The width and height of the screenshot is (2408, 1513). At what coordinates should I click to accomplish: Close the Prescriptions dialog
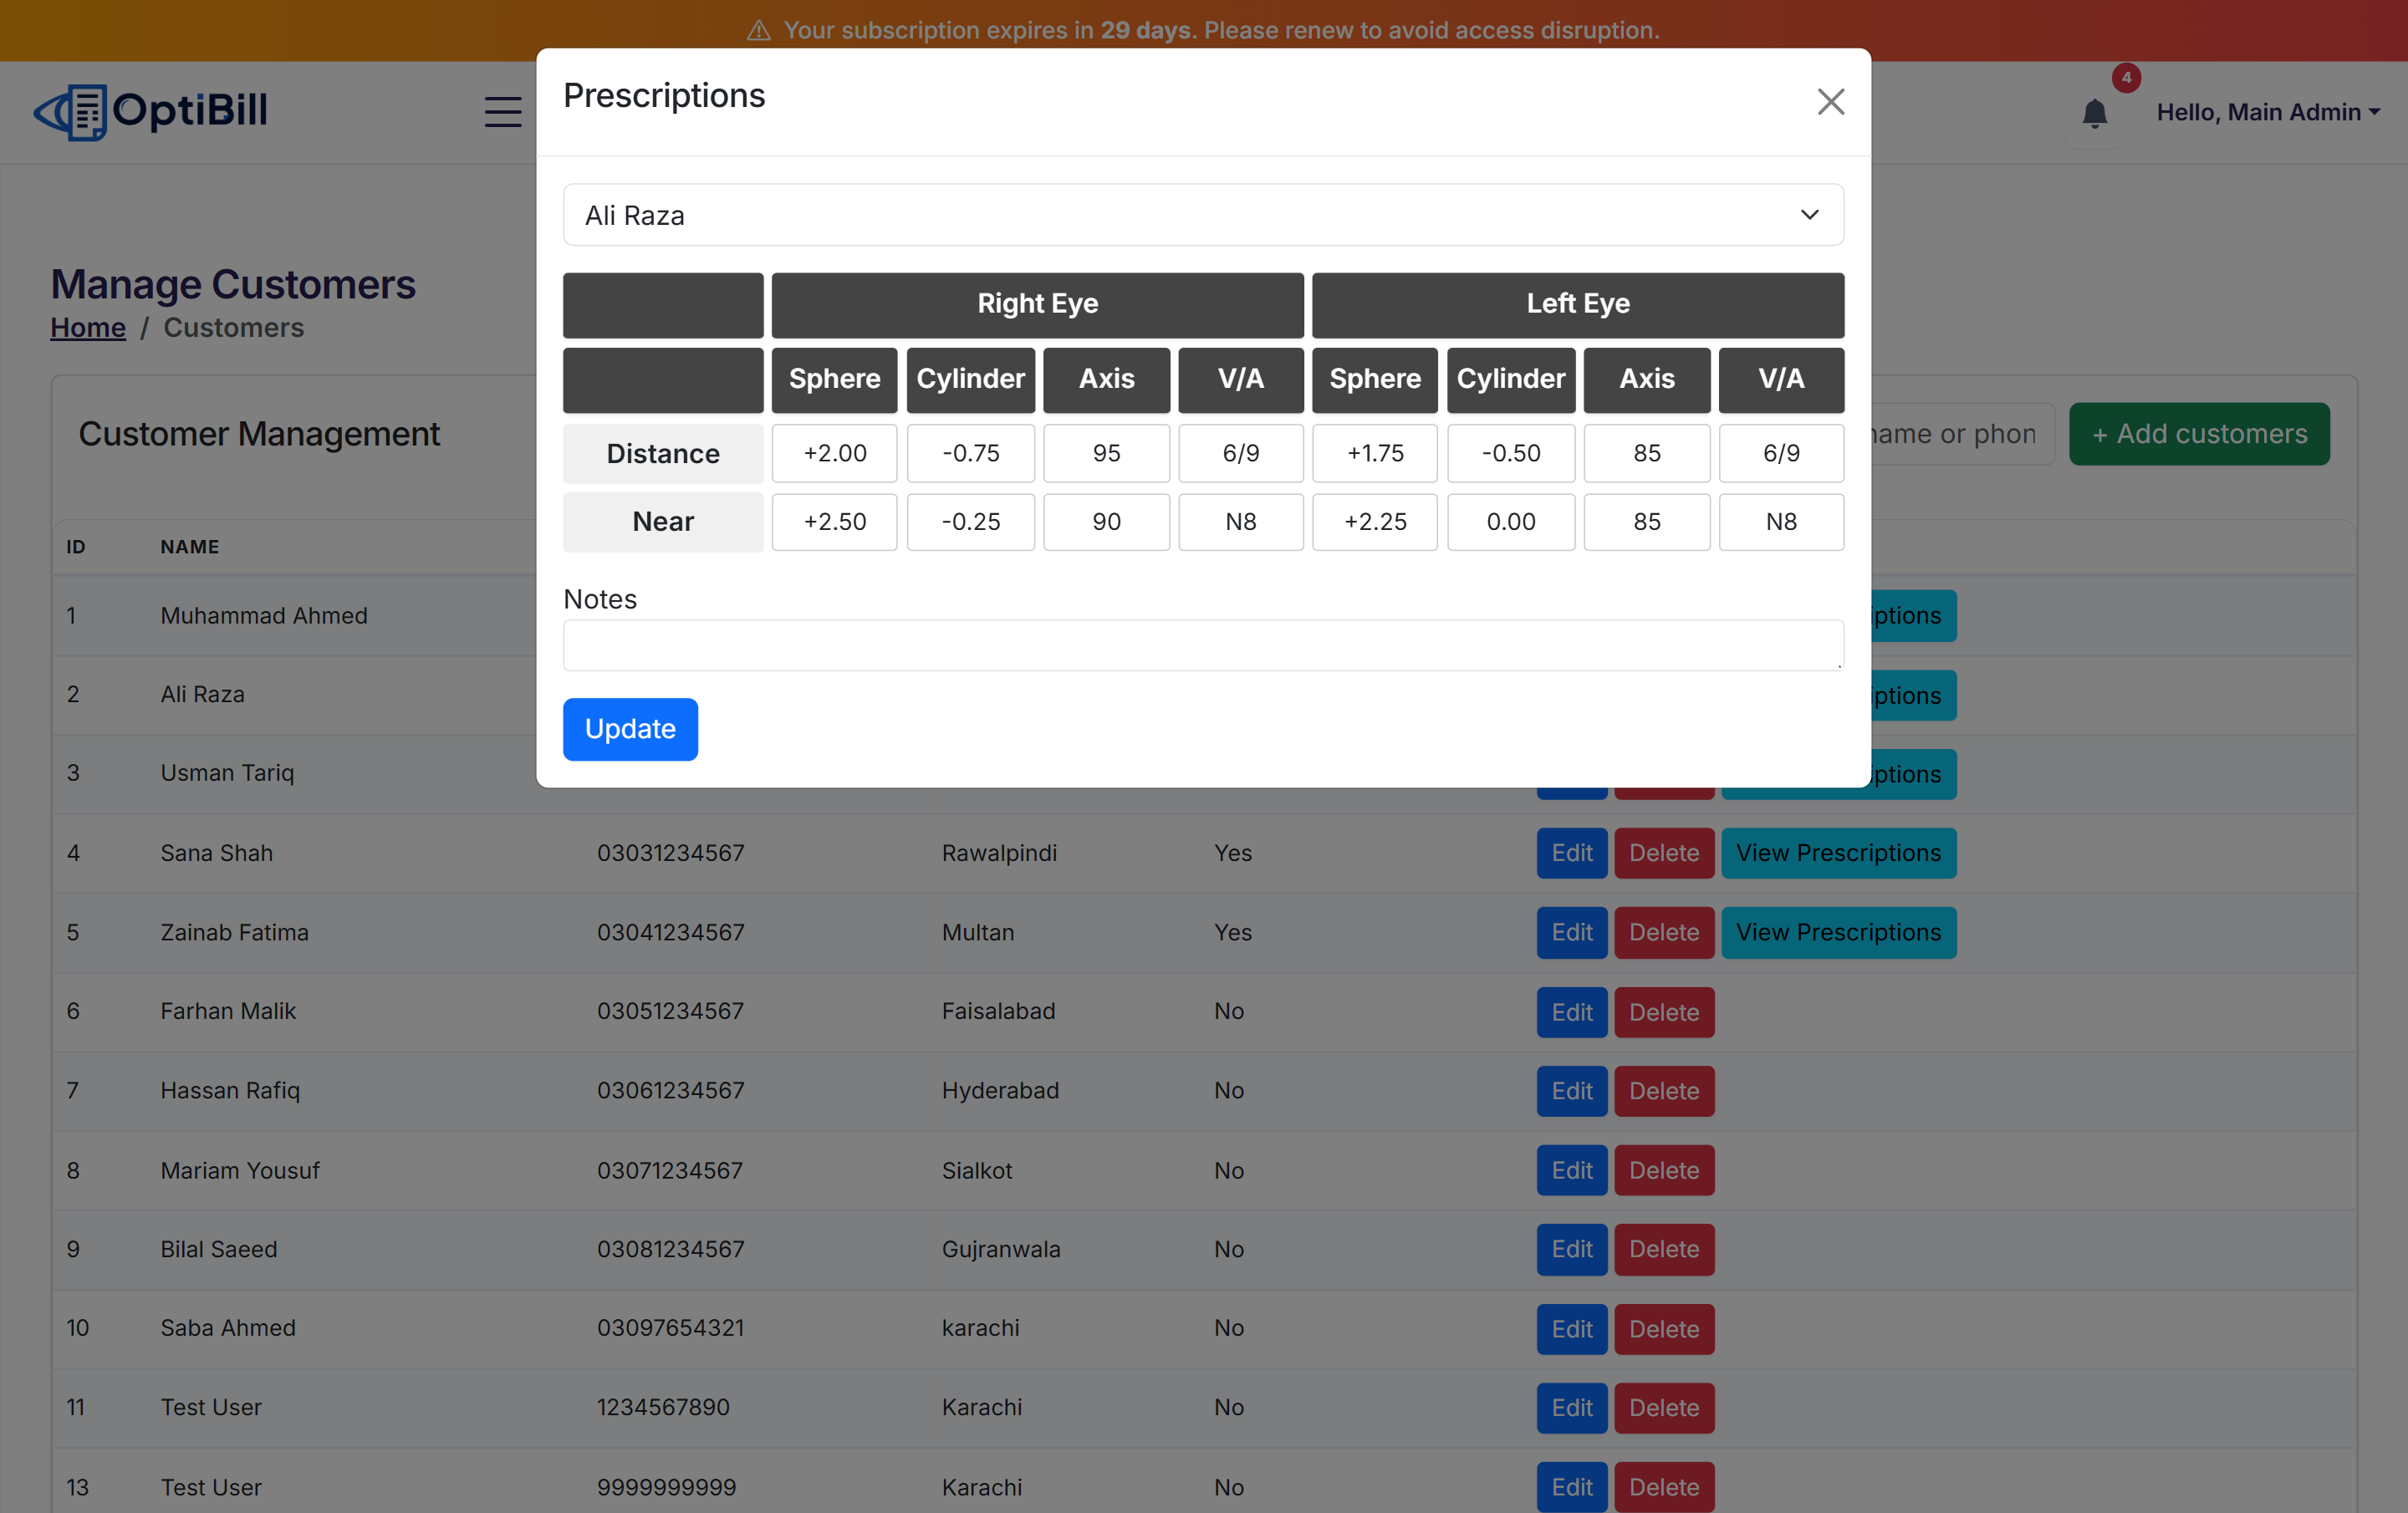click(1830, 102)
